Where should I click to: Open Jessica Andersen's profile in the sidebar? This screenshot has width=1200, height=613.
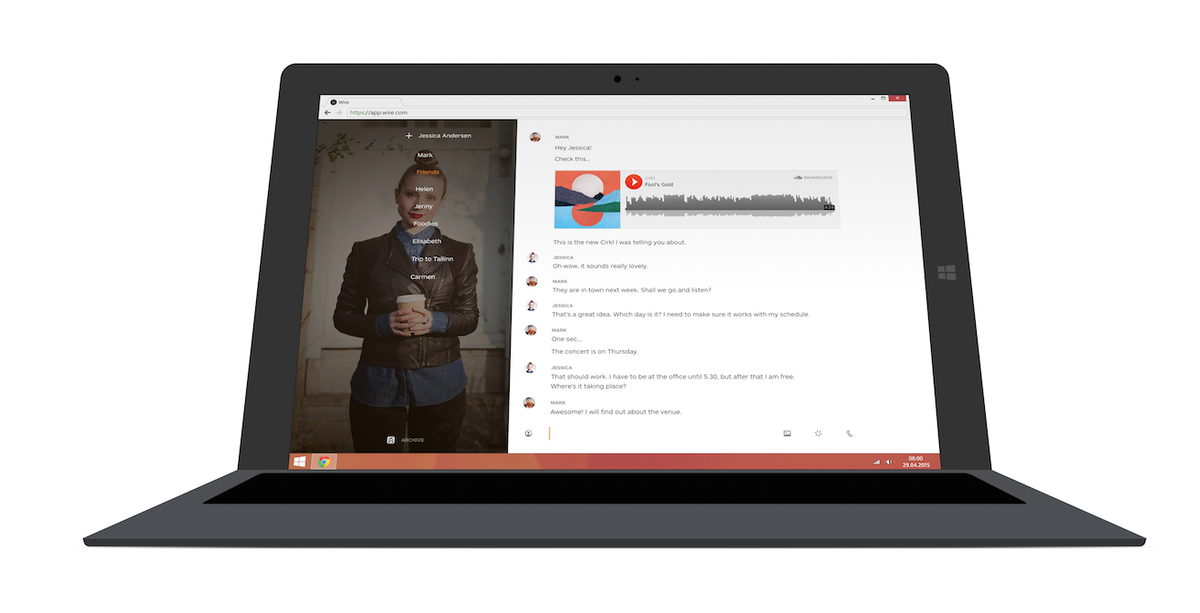(x=445, y=135)
